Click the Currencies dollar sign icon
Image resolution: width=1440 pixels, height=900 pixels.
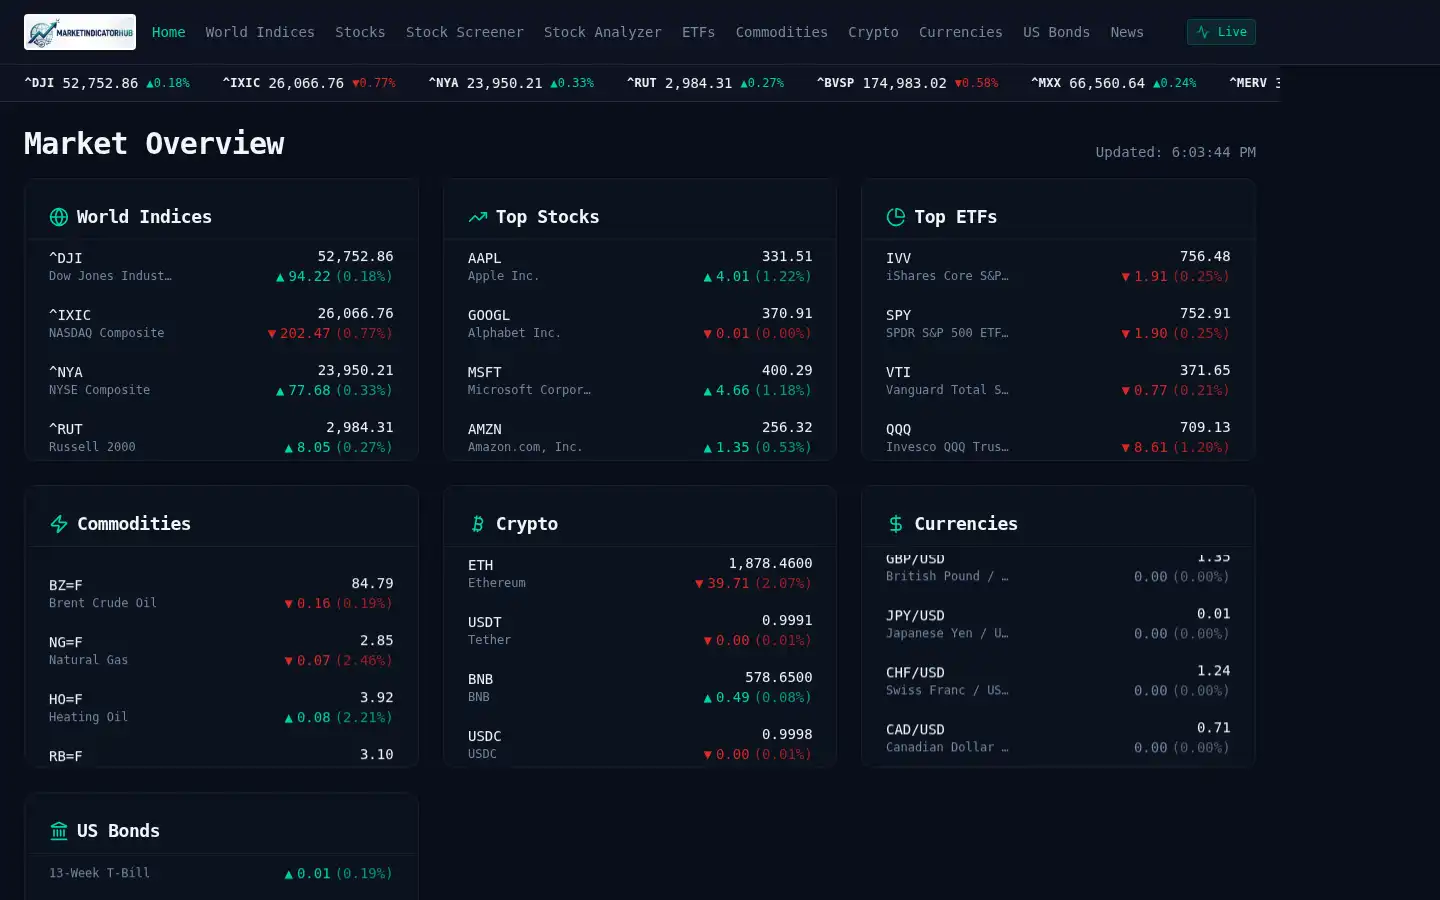896,524
